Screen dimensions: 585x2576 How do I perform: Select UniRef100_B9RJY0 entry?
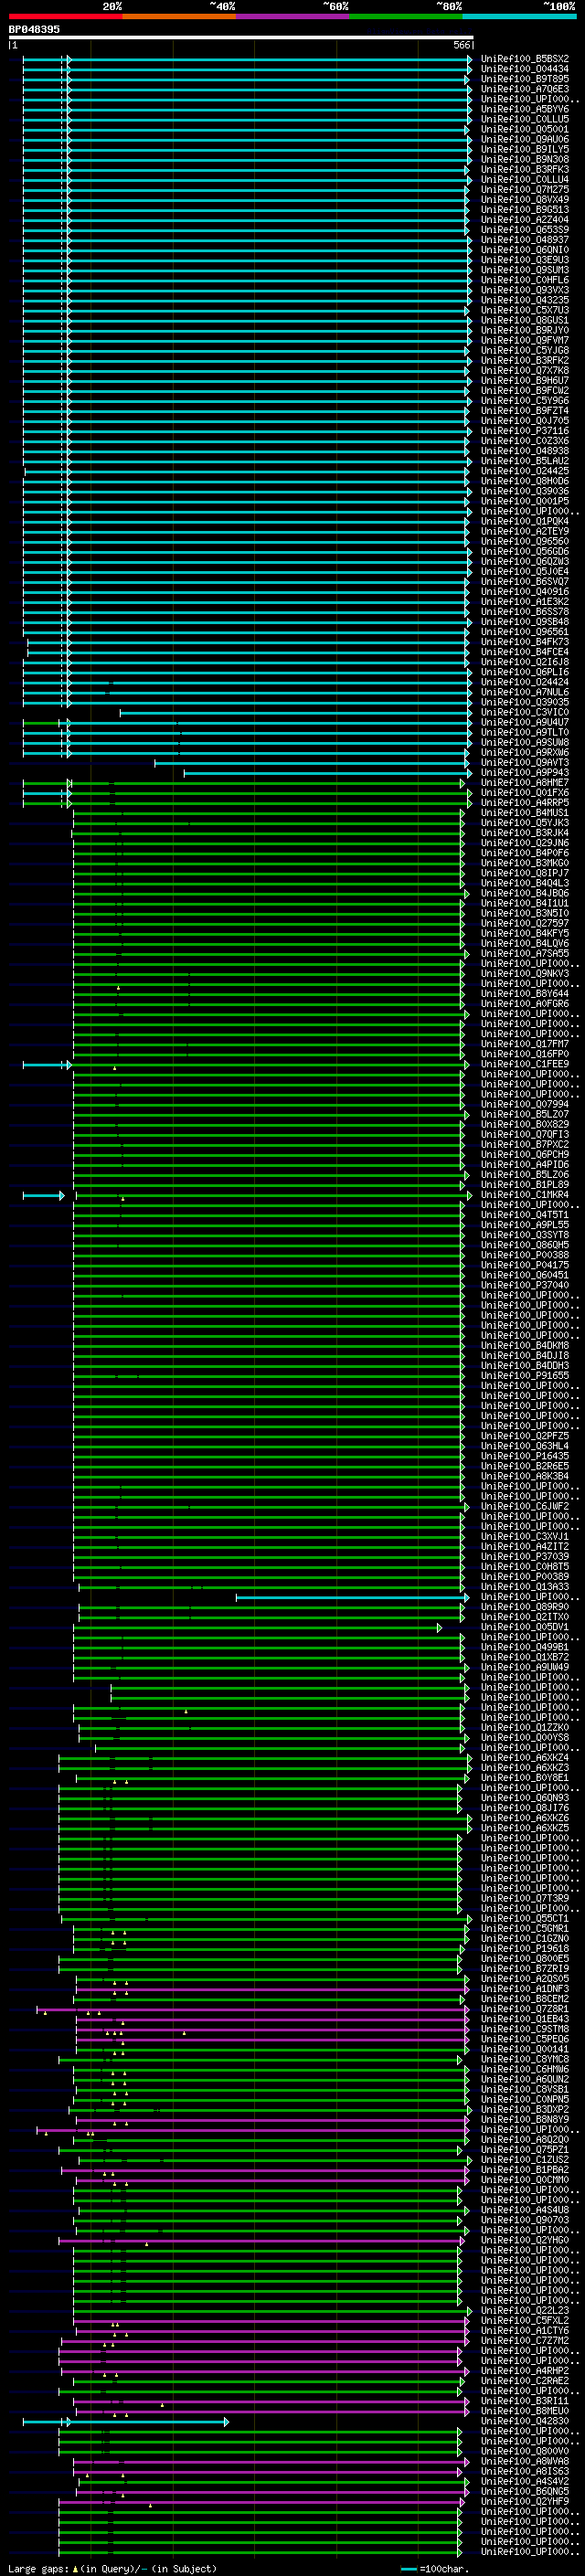tap(525, 330)
